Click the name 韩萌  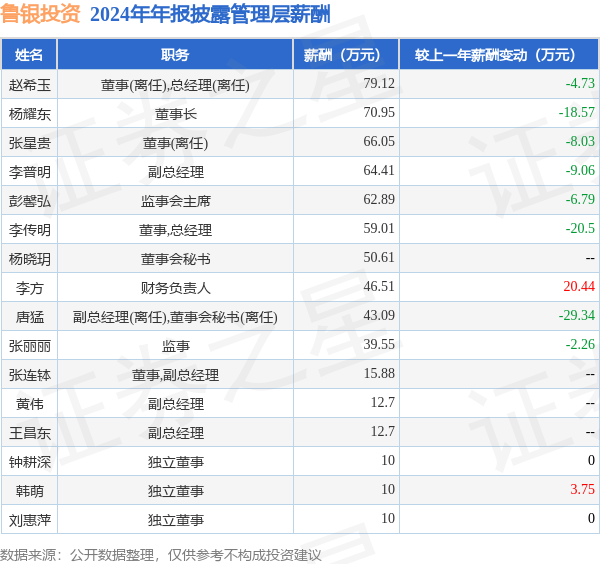(x=29, y=491)
